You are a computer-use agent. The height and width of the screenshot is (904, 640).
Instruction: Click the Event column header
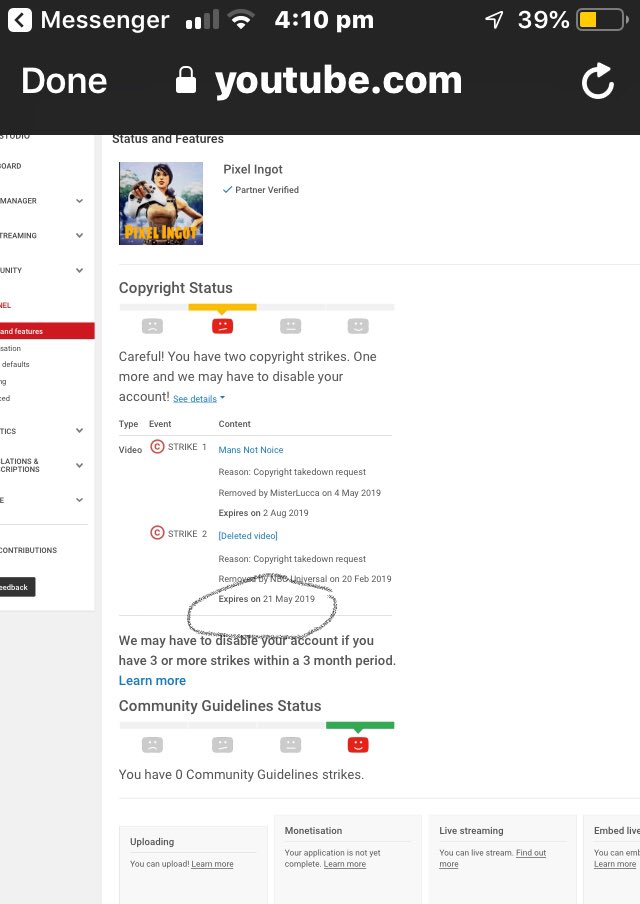pos(160,424)
